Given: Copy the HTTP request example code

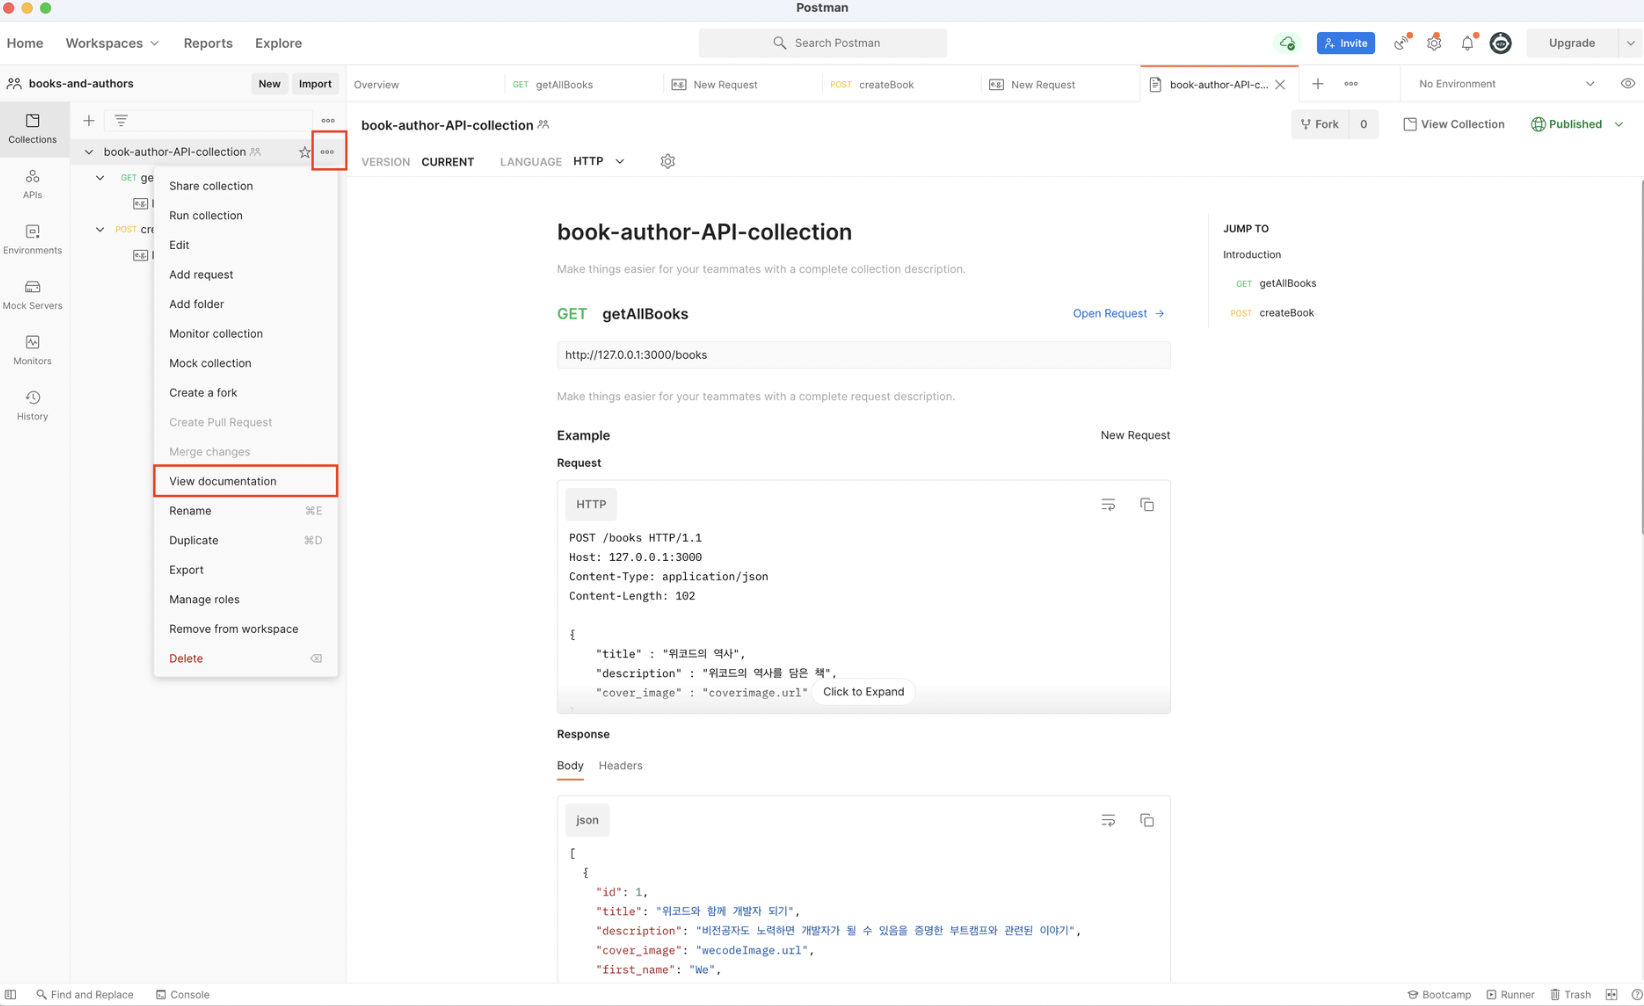Looking at the screenshot, I should 1147,505.
